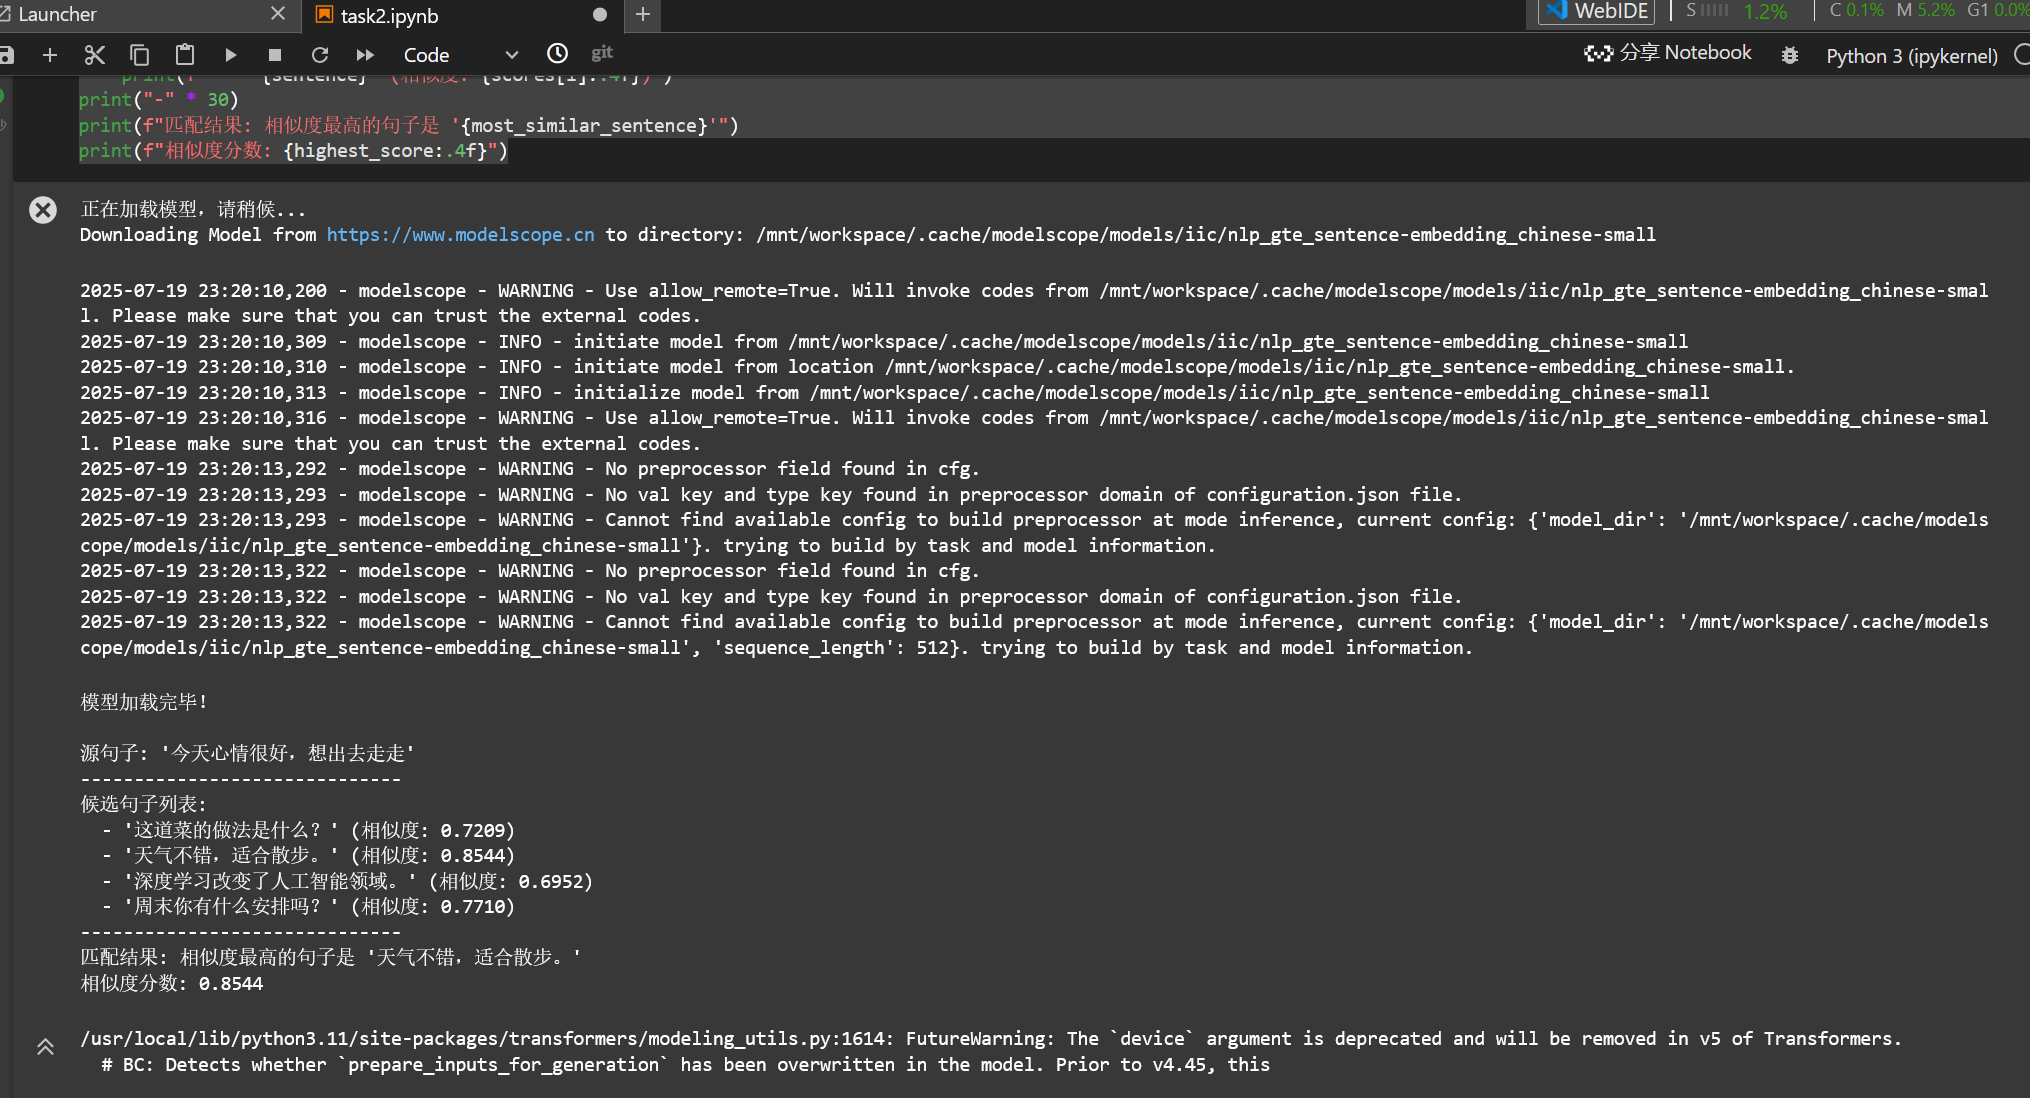This screenshot has height=1098, width=2030.
Task: Interrupt the kernel with stop button
Action: pos(275,55)
